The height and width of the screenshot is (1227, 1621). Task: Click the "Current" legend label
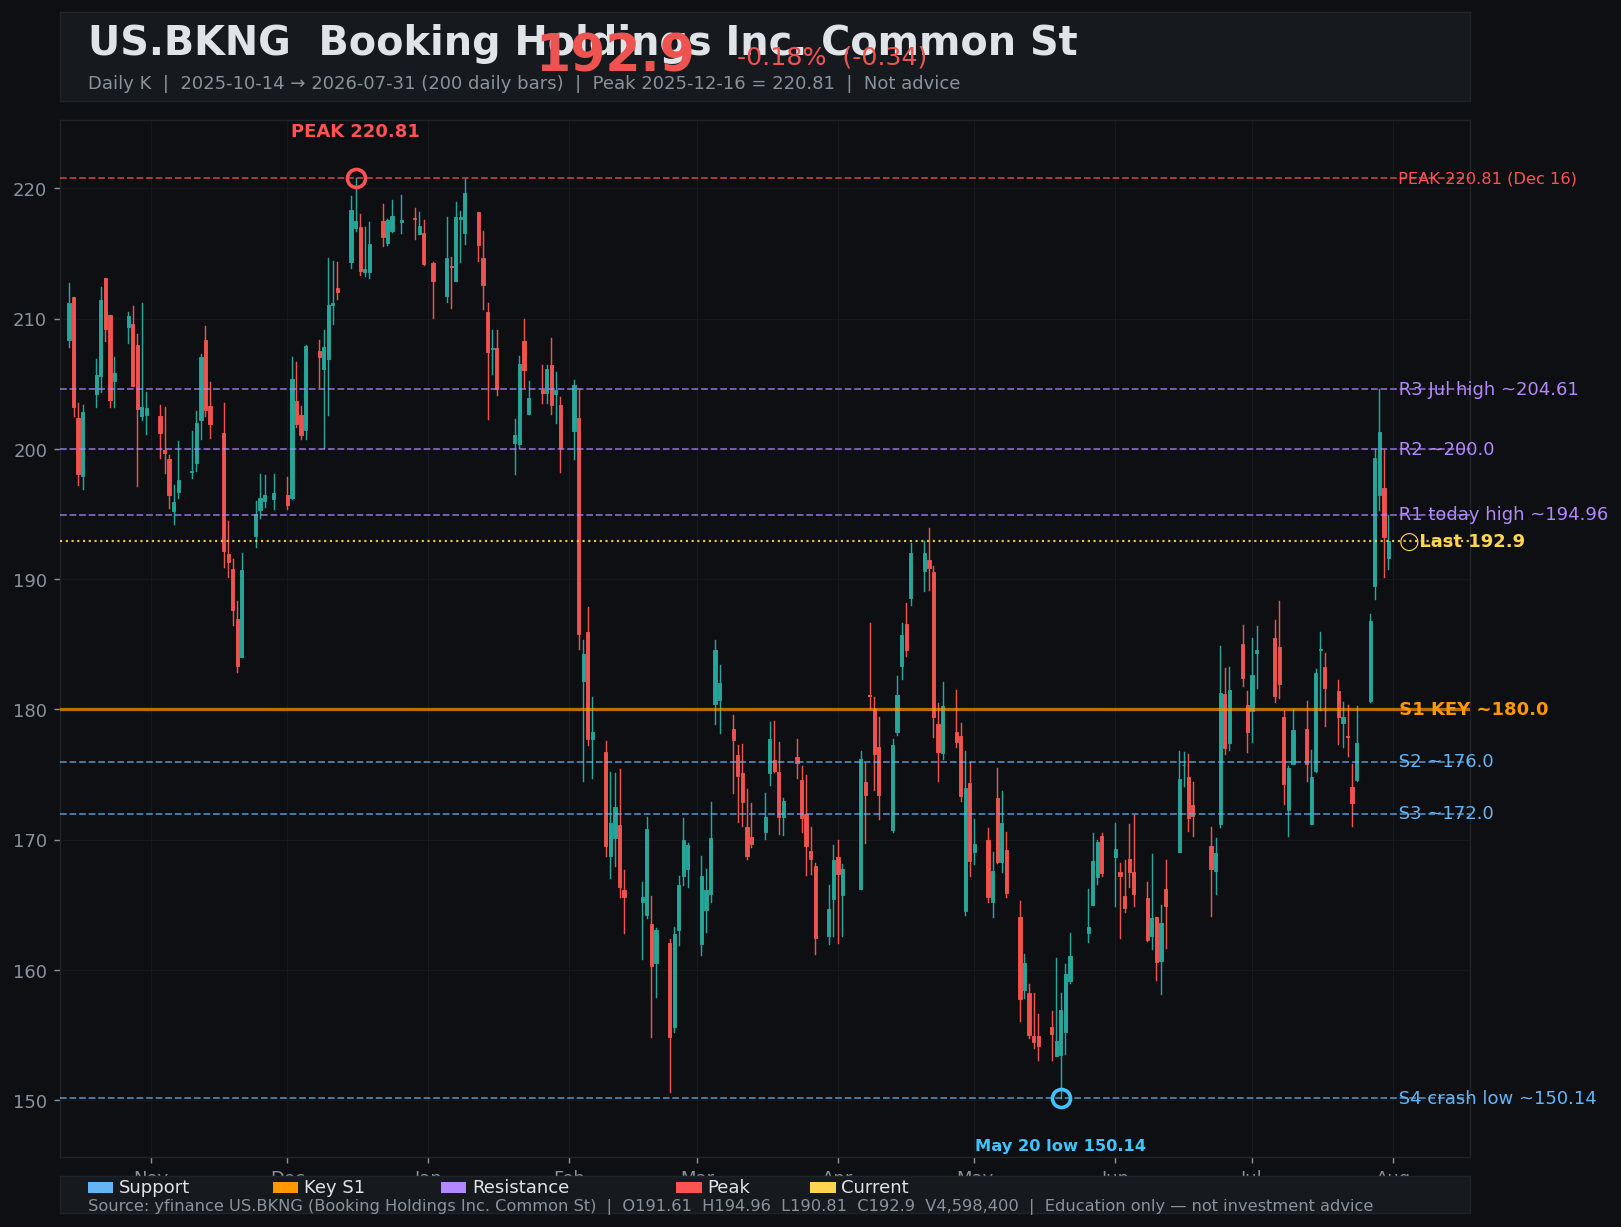(x=875, y=1188)
